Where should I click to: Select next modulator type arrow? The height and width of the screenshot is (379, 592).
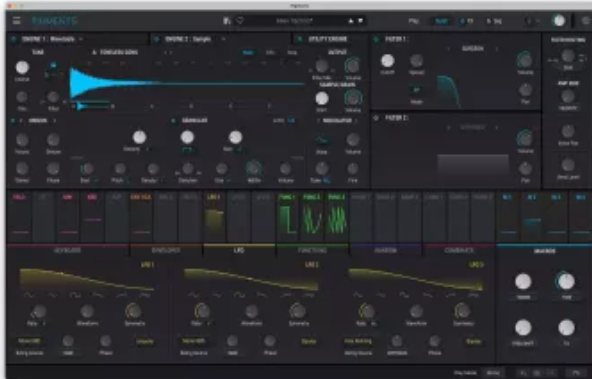pyautogui.click(x=356, y=121)
